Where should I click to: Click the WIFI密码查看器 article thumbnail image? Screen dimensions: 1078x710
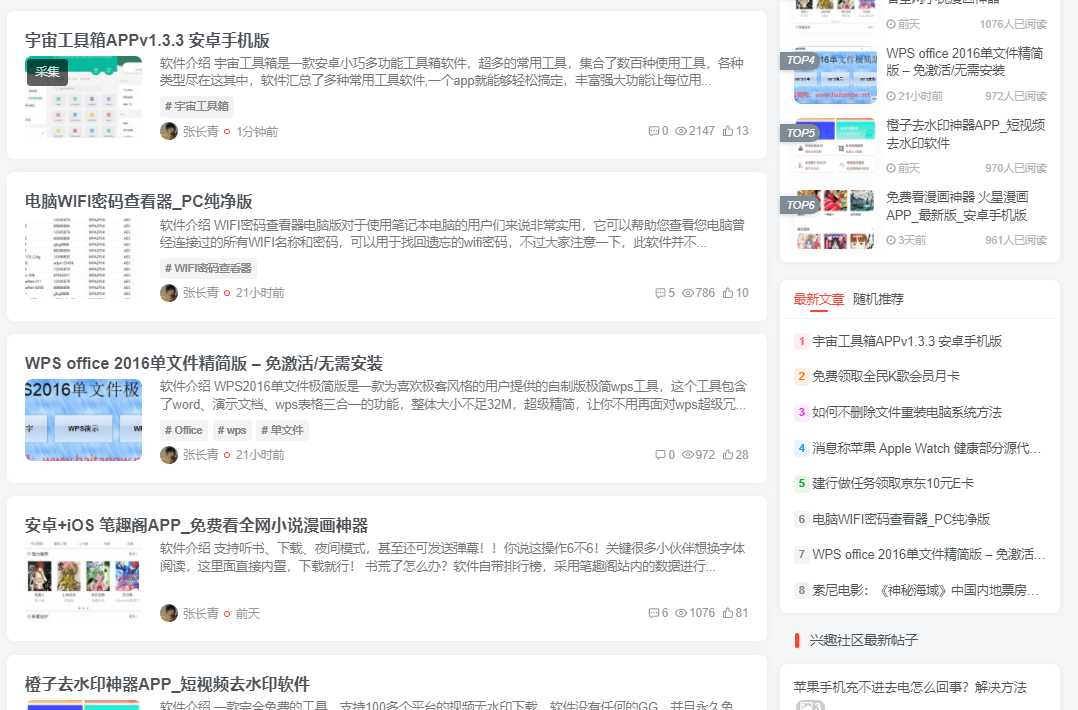tap(83, 258)
